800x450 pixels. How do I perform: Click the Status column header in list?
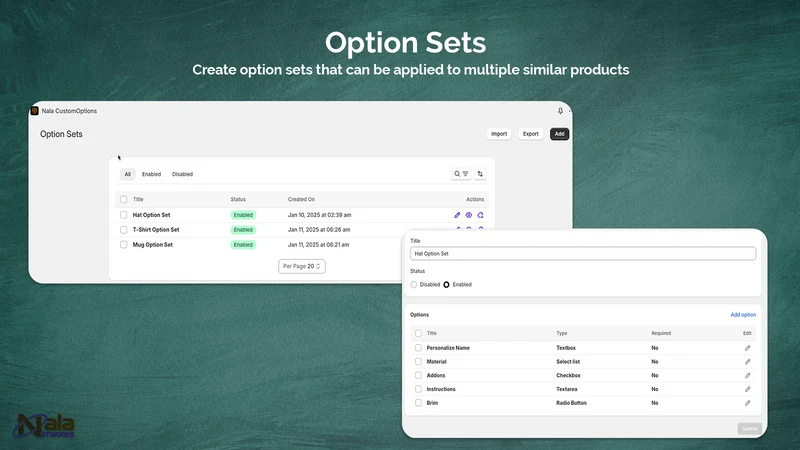click(238, 199)
